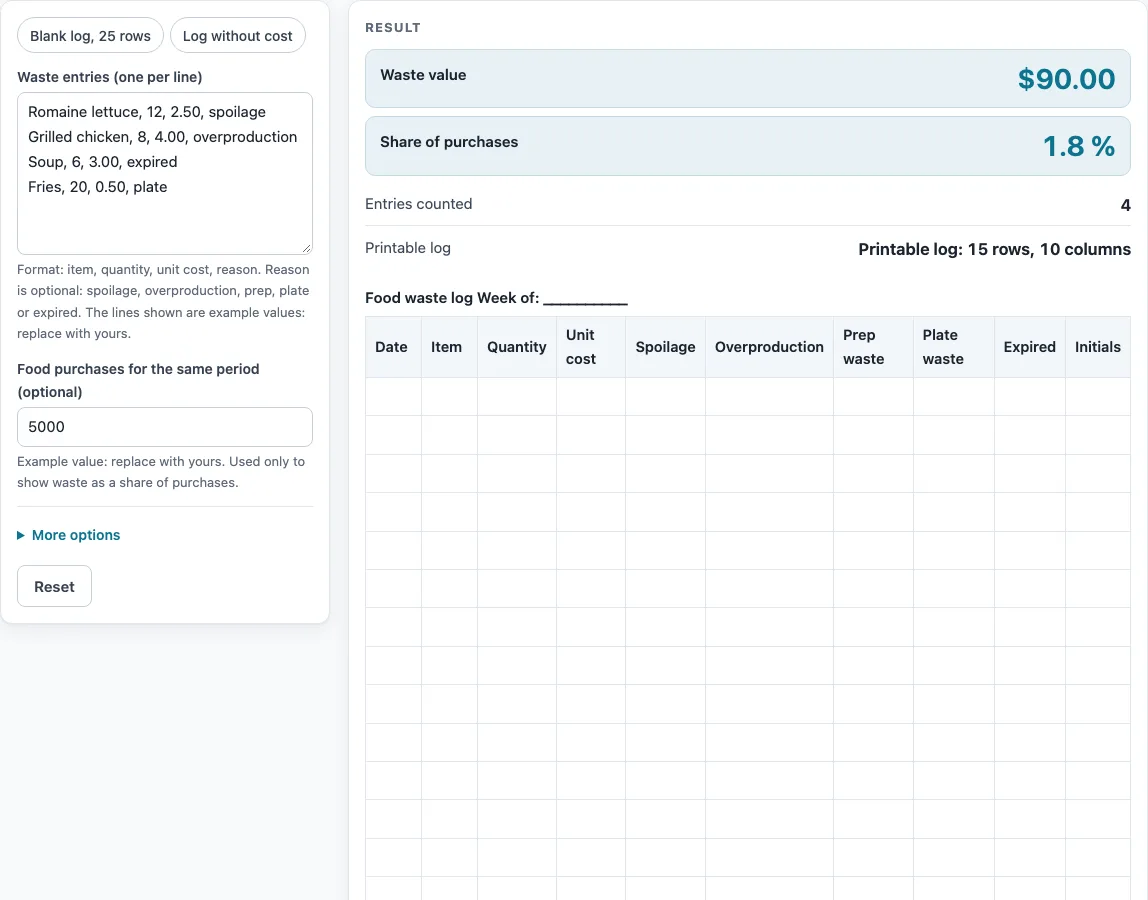Click the Entries counted value 4
The height and width of the screenshot is (900, 1148).
click(x=1125, y=205)
